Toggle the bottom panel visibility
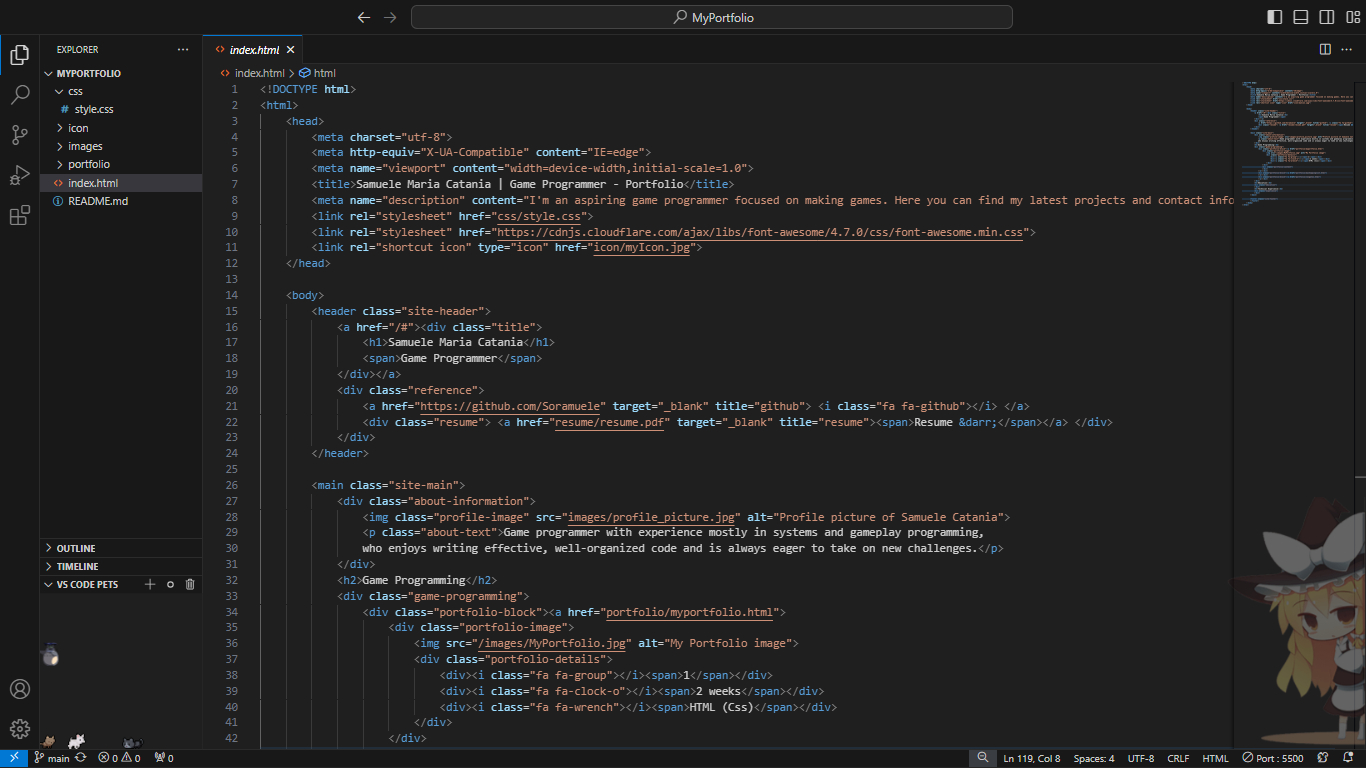 (x=1299, y=17)
